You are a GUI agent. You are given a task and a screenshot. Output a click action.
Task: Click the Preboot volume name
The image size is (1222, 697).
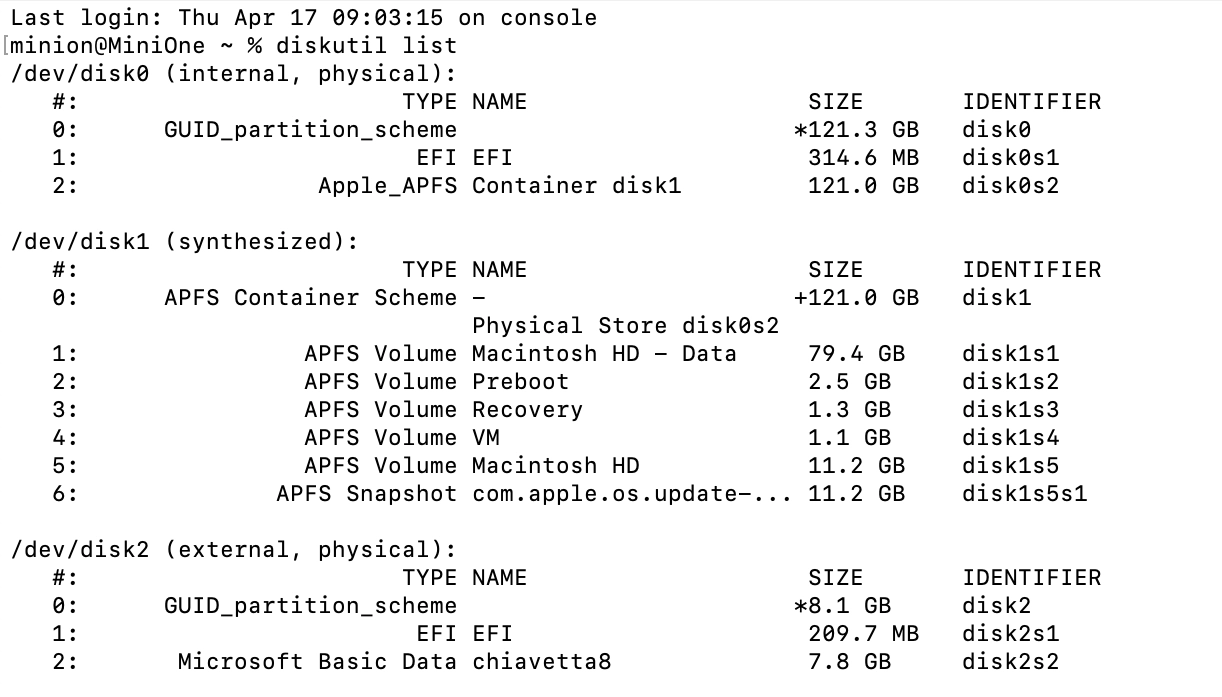pos(520,382)
